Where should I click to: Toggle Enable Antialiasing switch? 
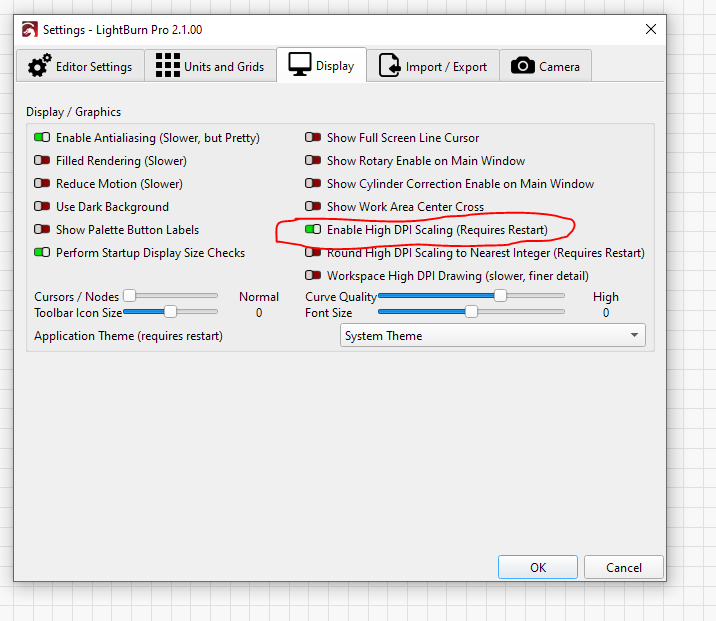[42, 137]
